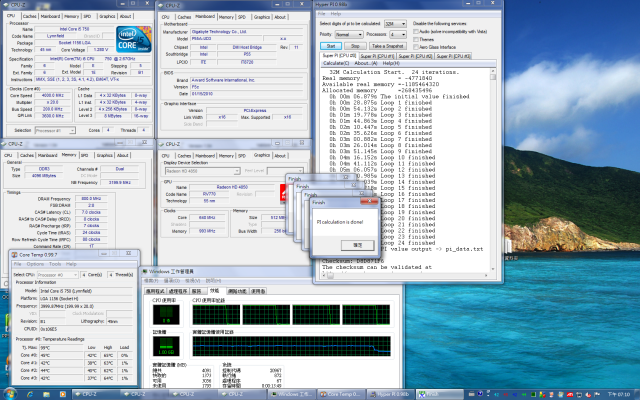The image size is (640, 400).
Task: Open CPU-Z Selection Processor #1 dropdown
Action: point(55,131)
